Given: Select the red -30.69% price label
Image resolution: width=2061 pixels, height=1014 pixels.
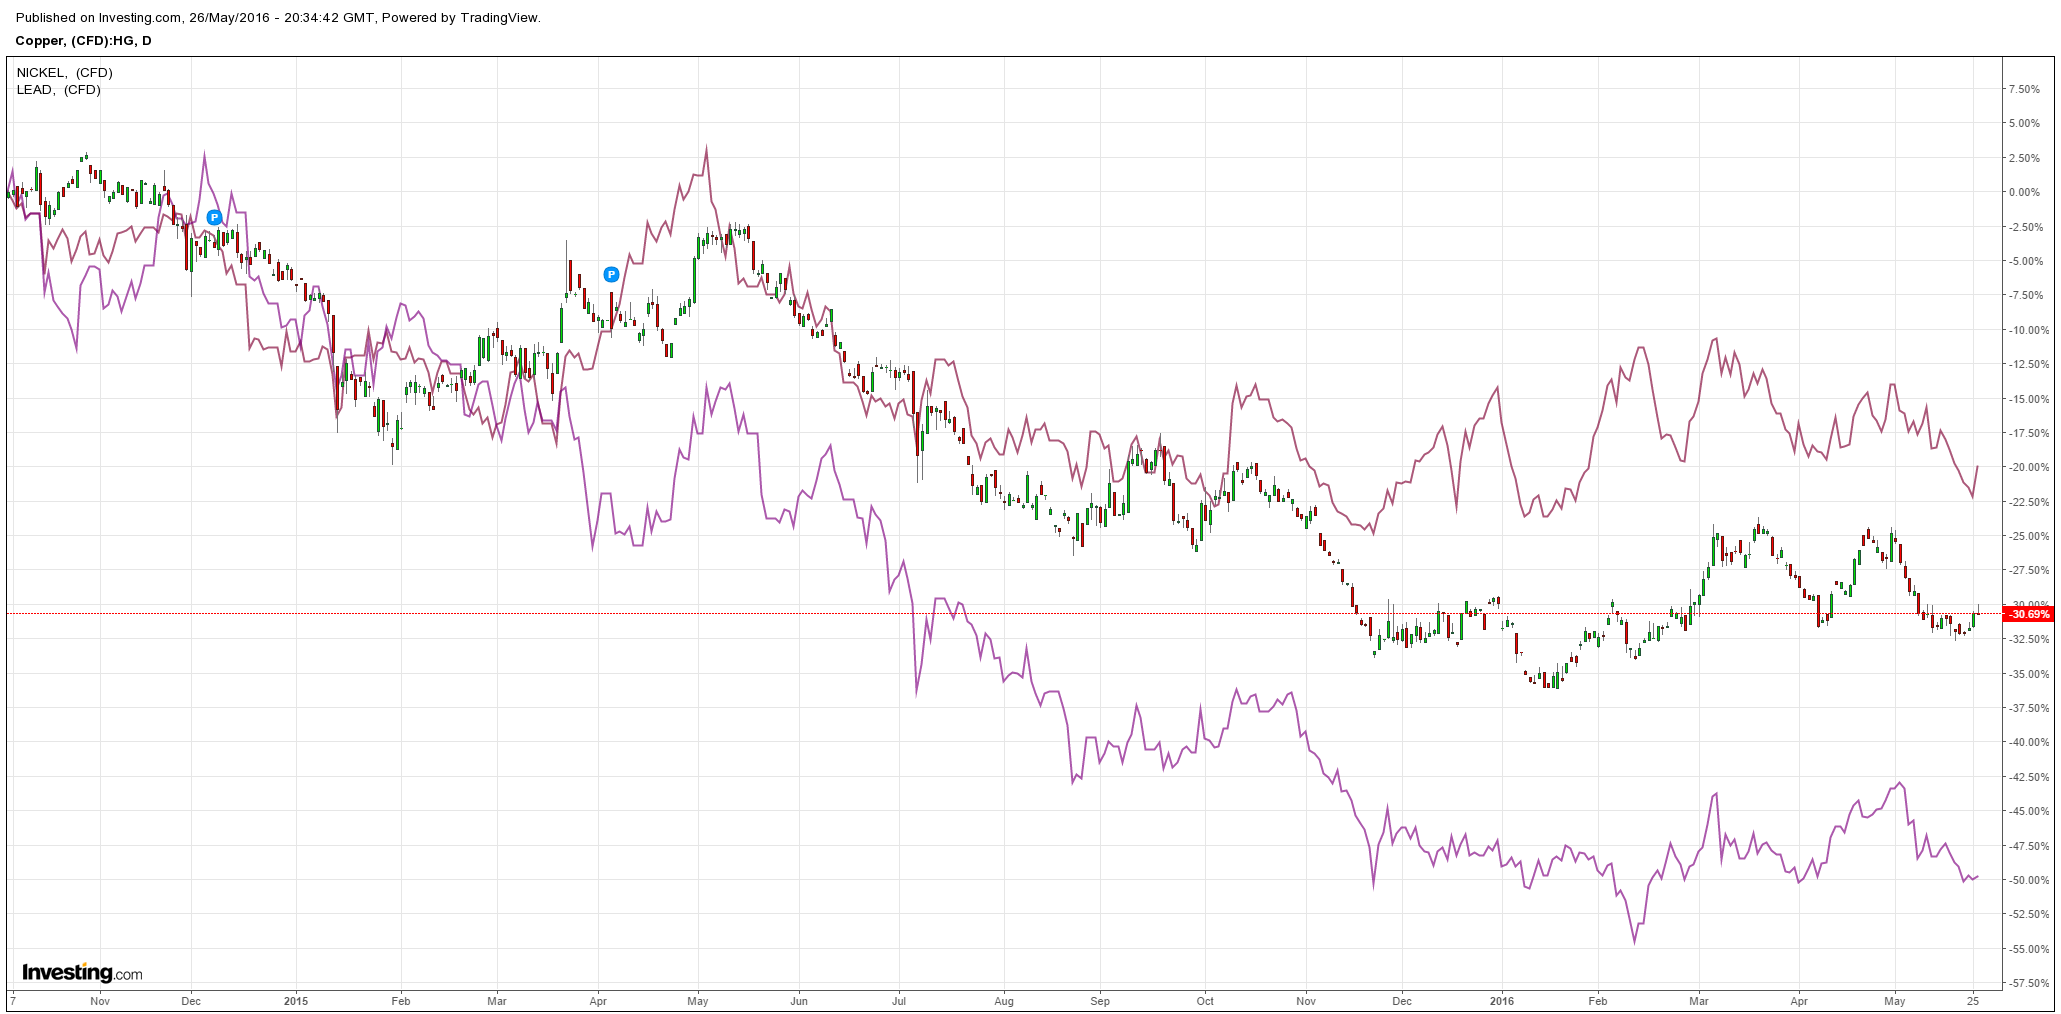Looking at the screenshot, I should point(2029,614).
